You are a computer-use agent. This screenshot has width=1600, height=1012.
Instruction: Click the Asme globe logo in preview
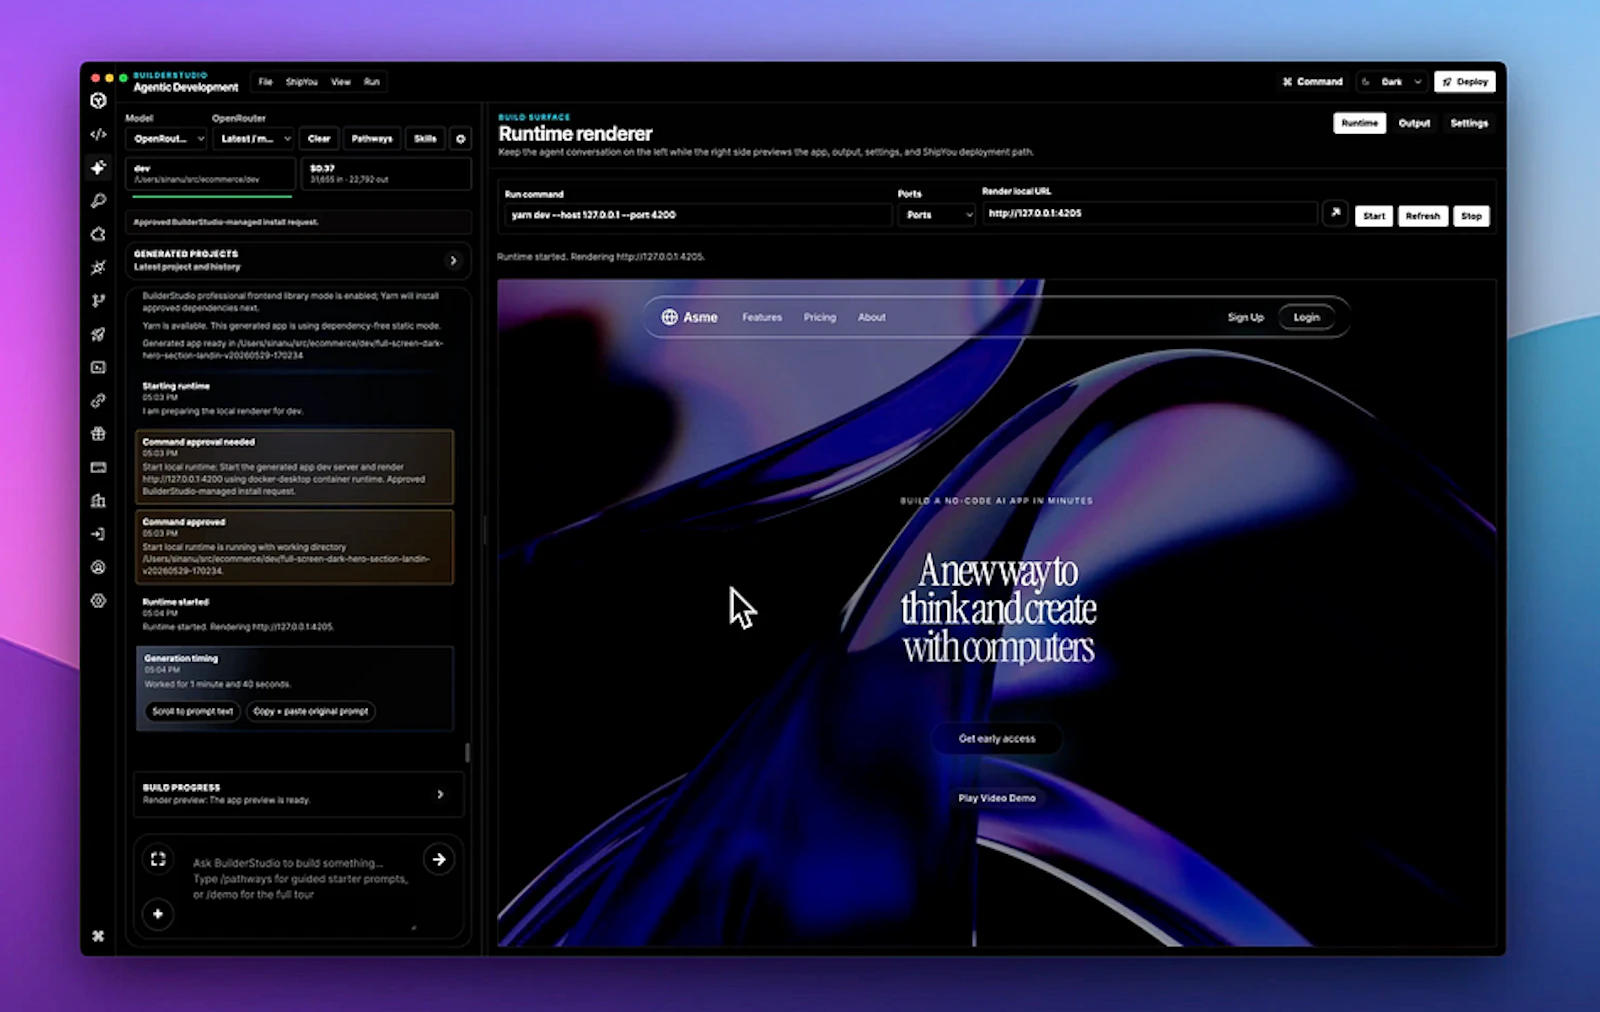pos(669,317)
